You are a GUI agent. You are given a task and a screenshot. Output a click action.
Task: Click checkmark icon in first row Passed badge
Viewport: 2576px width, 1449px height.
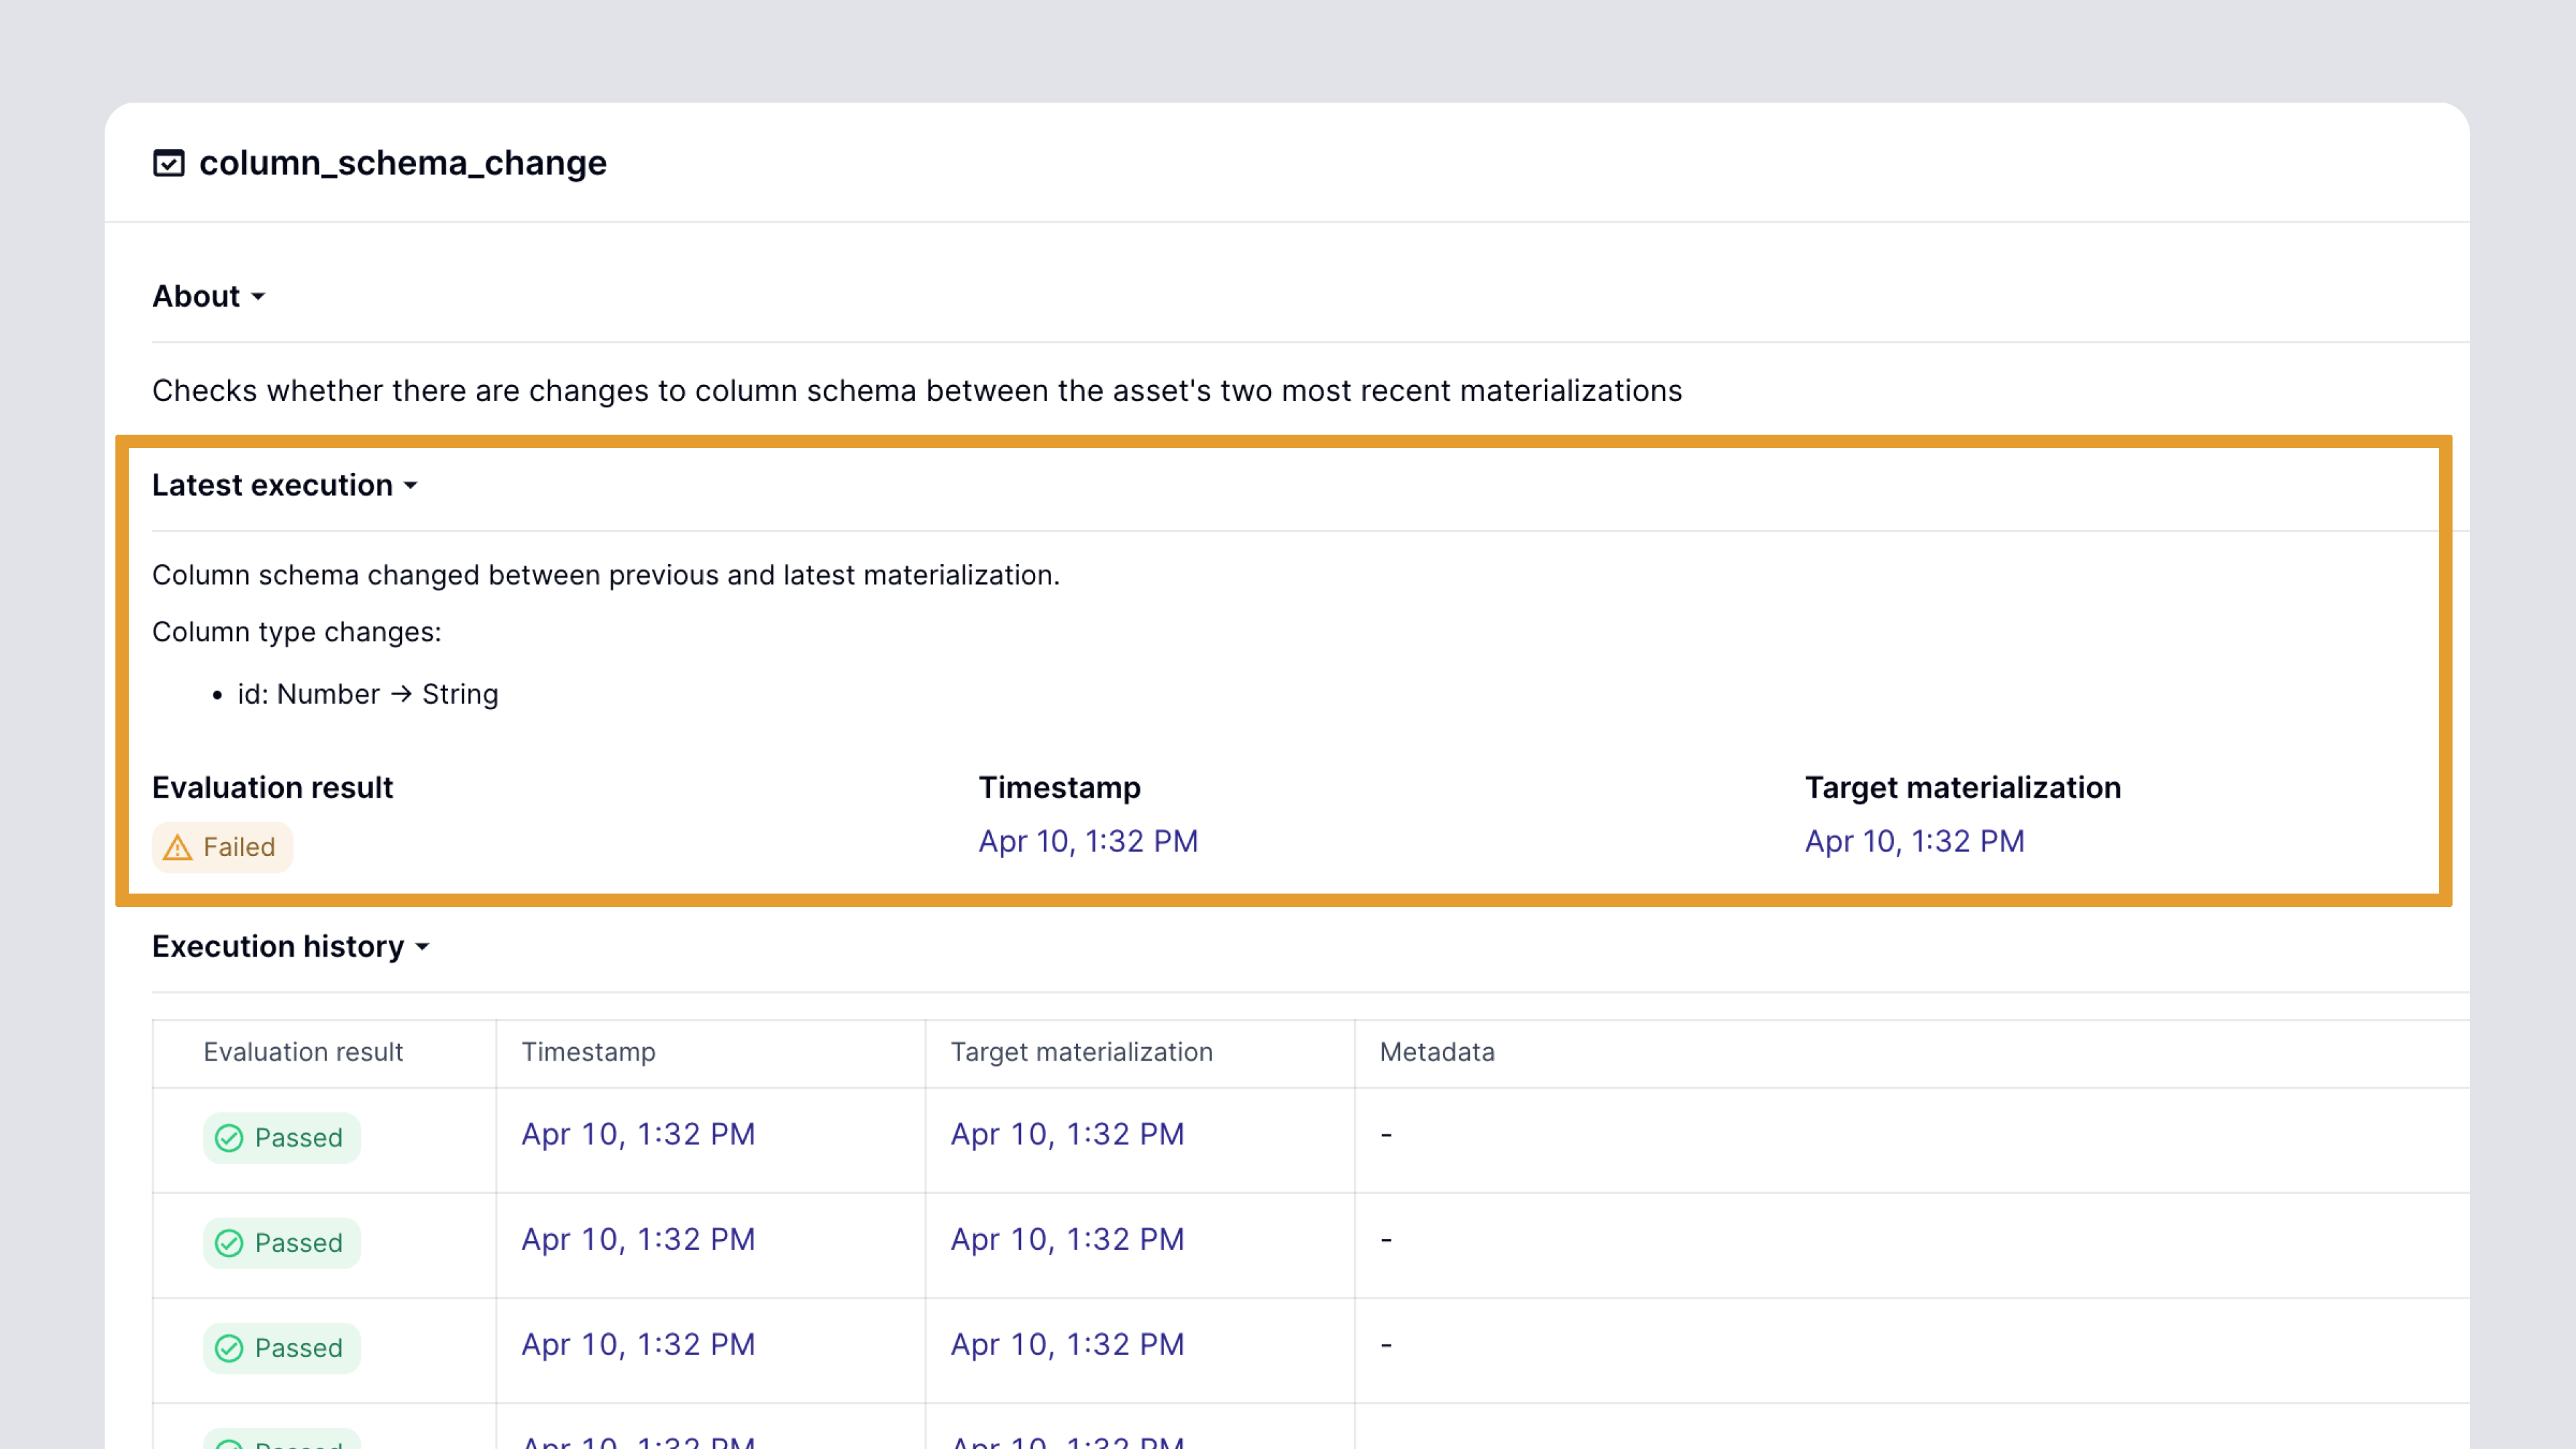coord(229,1138)
